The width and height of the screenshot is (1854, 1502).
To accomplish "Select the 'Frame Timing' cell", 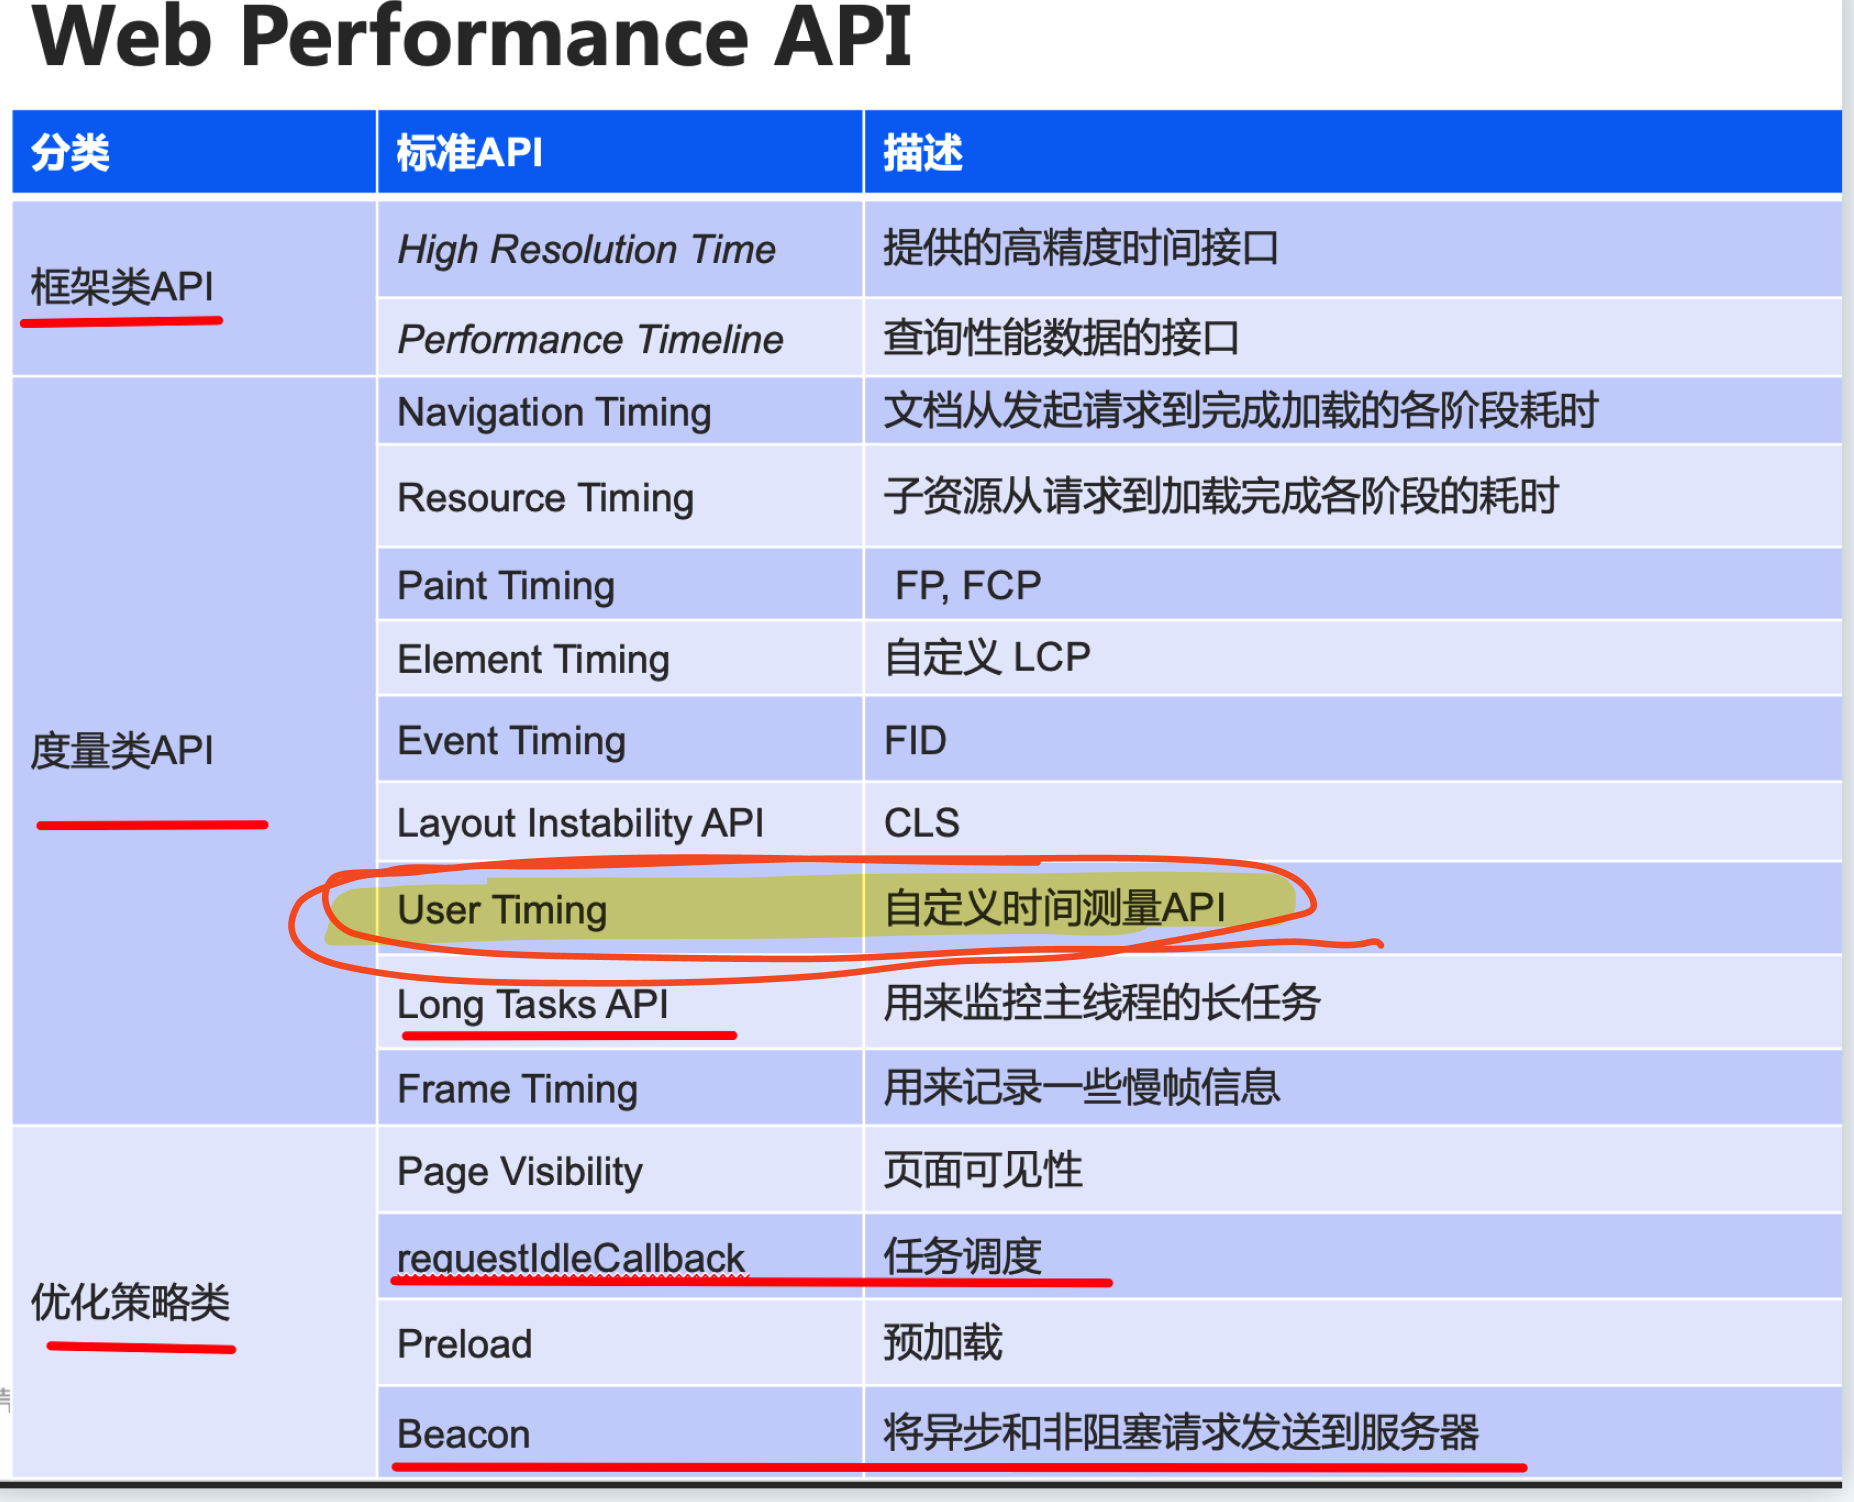I will click(x=620, y=1088).
